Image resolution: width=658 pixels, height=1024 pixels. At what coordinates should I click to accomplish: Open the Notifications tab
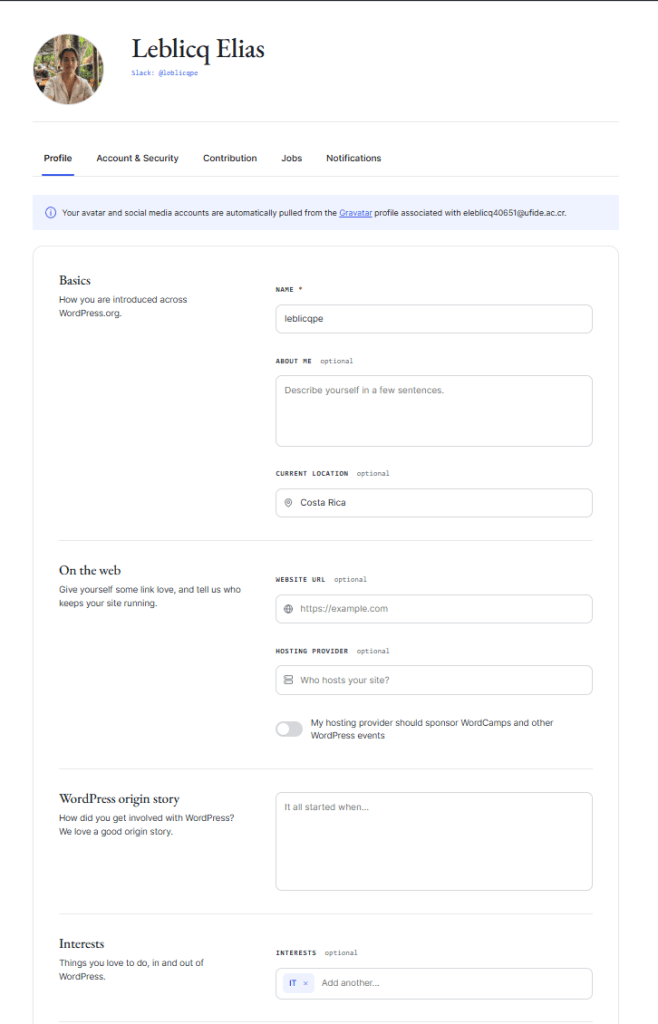pos(353,158)
